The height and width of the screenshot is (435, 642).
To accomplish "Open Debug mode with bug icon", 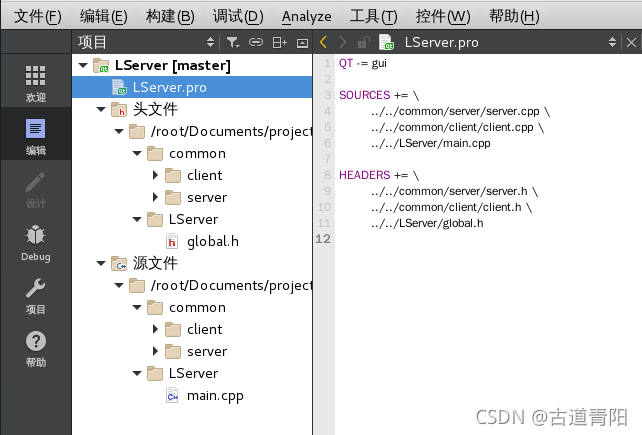I will pyautogui.click(x=36, y=243).
